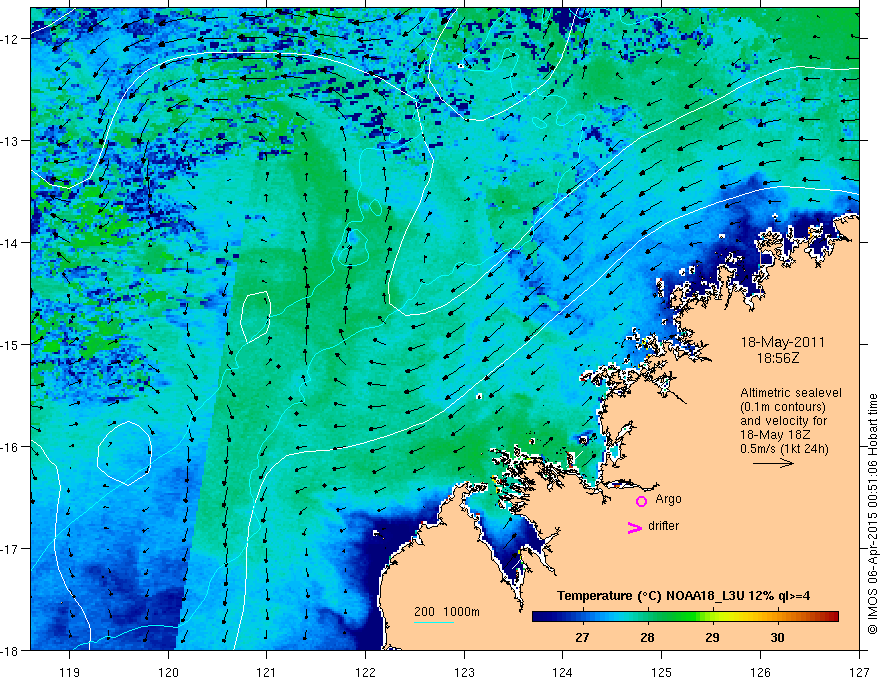
Task: Click the colorbar label 27
Action: [x=582, y=637]
